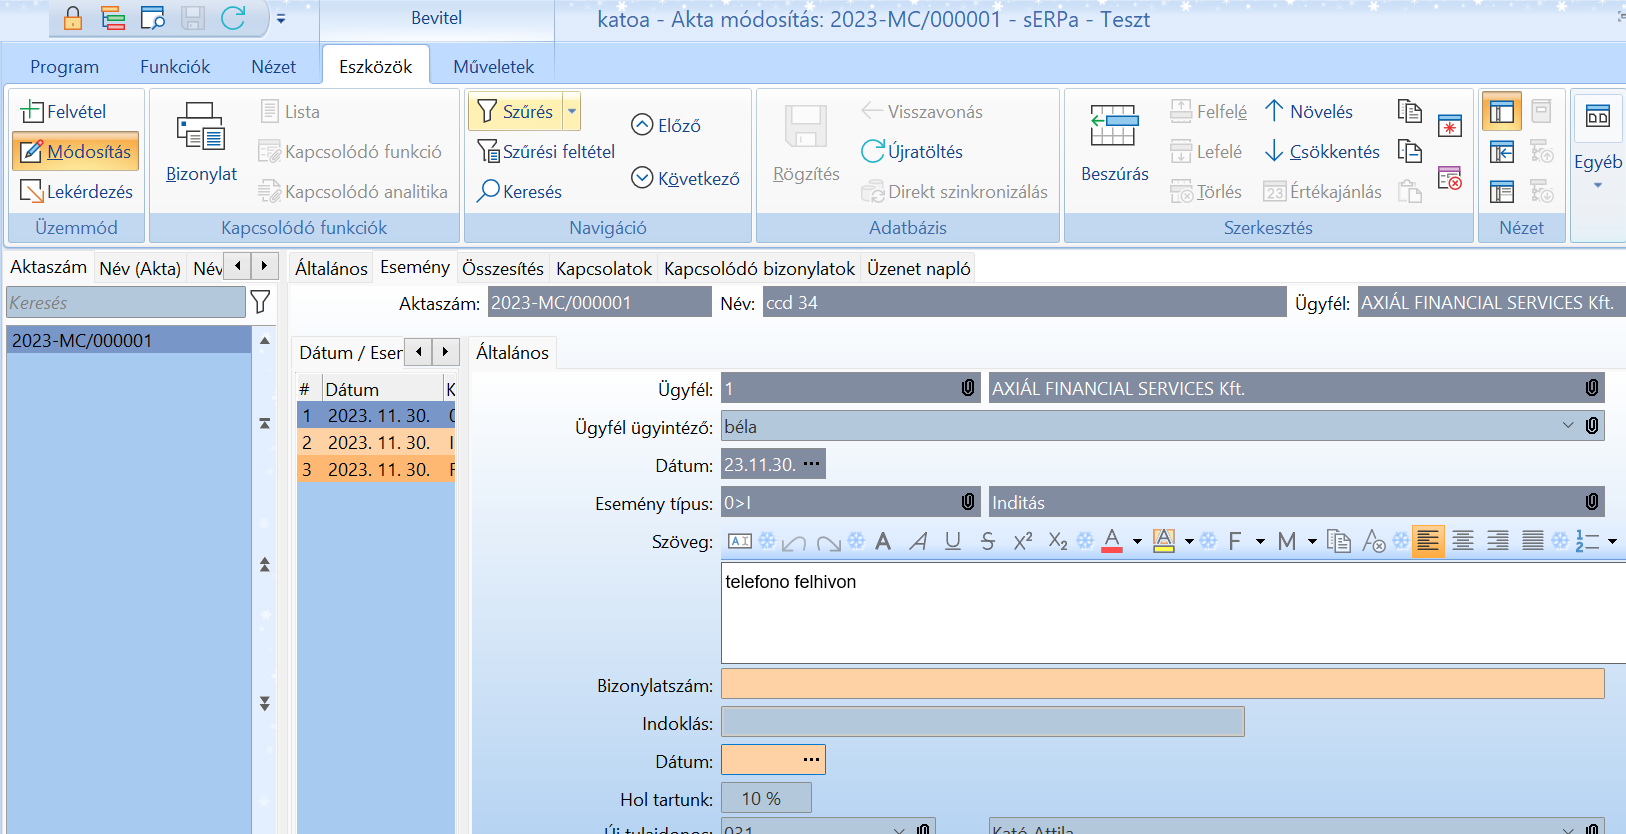Click the Beszúrás insert row icon
This screenshot has height=834, width=1626.
pyautogui.click(x=1114, y=127)
